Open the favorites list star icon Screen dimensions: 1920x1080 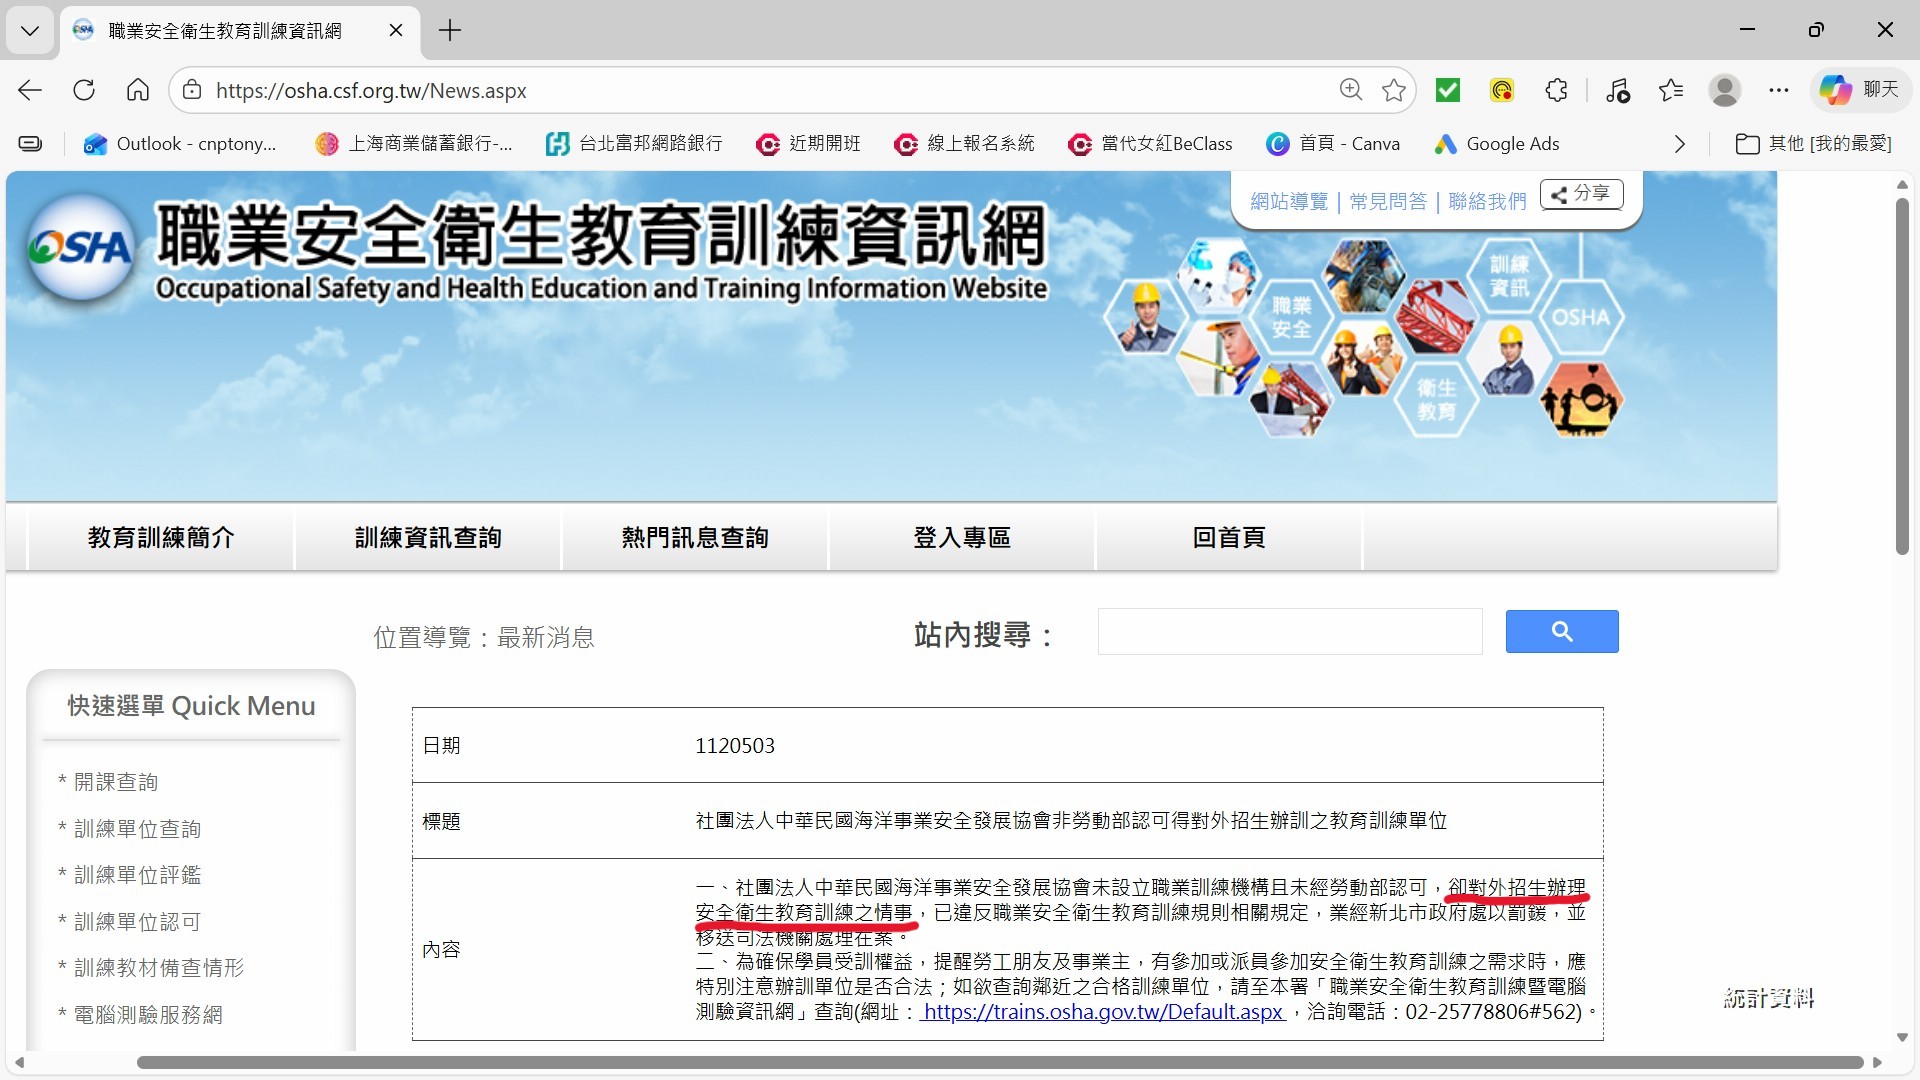(1670, 90)
